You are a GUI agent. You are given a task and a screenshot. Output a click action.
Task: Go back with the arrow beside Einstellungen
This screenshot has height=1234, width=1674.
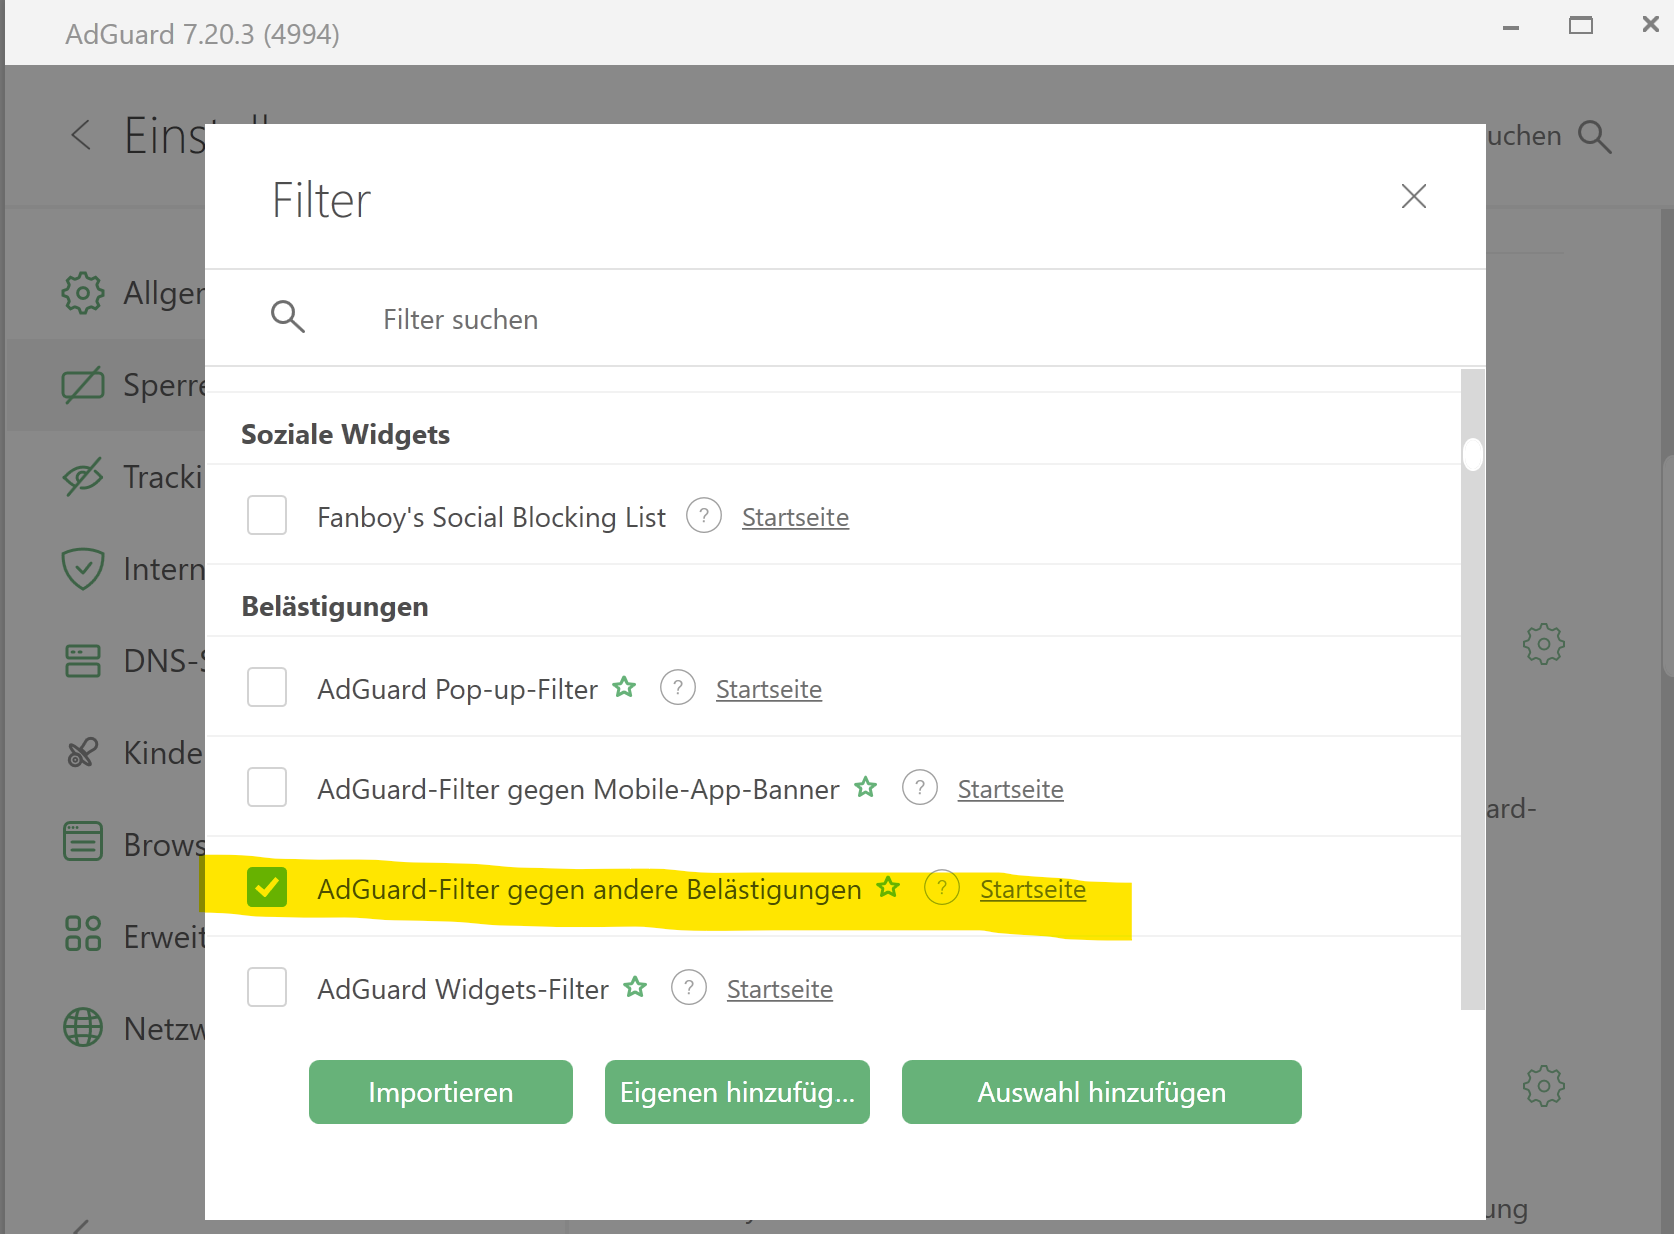tap(82, 135)
